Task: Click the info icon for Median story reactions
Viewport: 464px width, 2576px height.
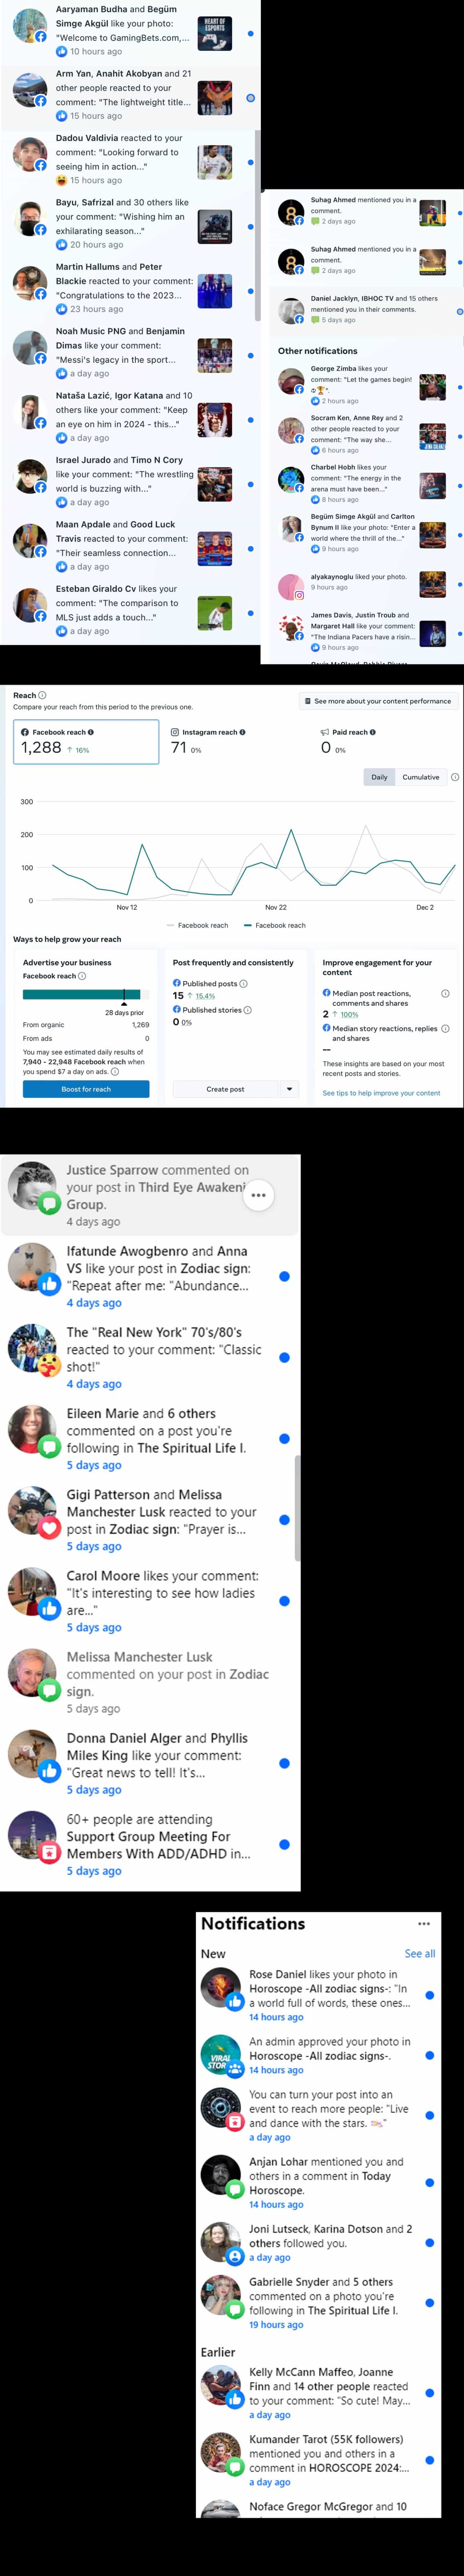Action: click(445, 1028)
